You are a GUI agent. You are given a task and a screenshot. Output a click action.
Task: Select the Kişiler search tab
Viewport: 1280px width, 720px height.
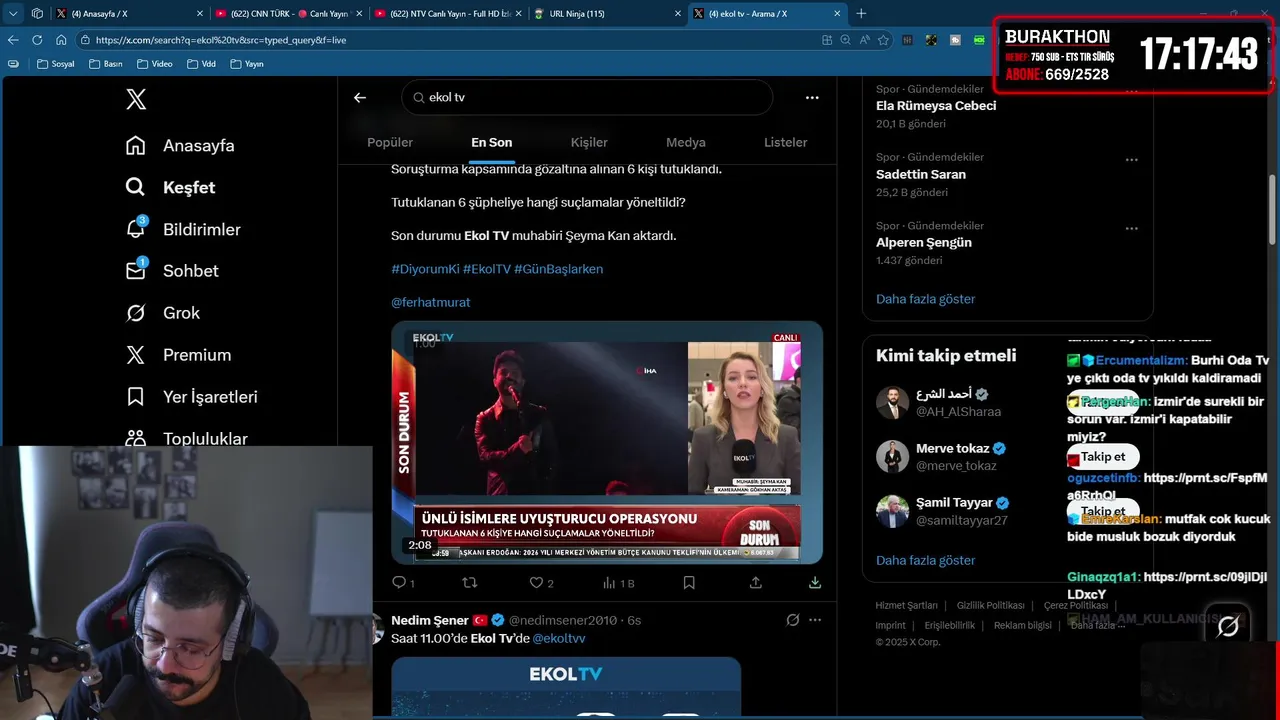click(589, 142)
